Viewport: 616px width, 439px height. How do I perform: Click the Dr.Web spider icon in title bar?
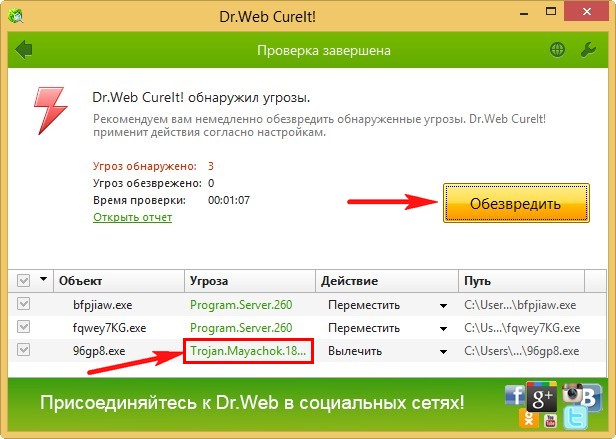[15, 16]
